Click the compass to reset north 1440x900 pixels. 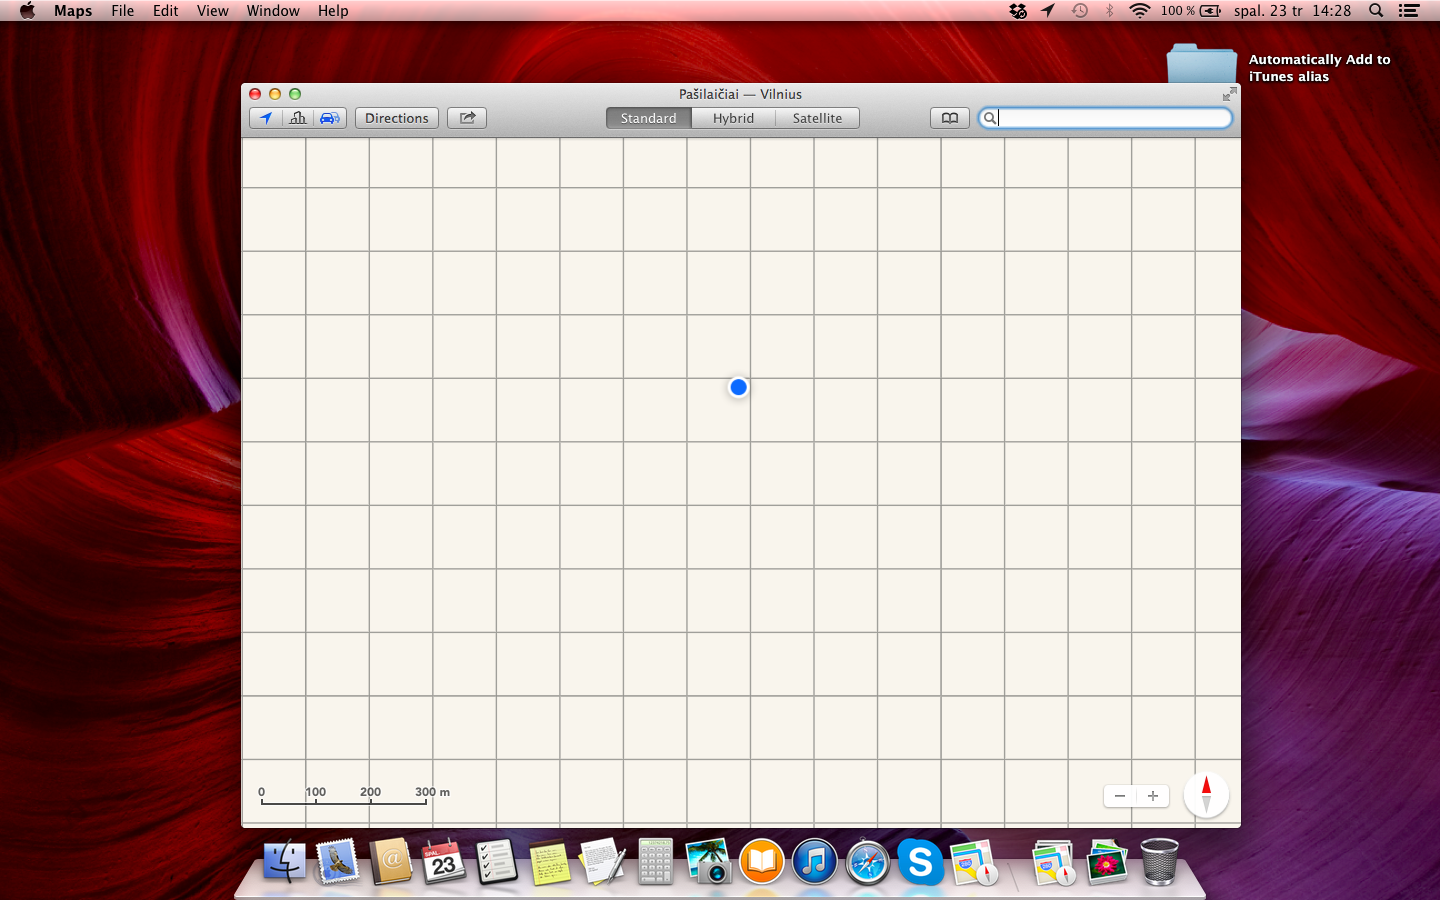click(x=1206, y=795)
